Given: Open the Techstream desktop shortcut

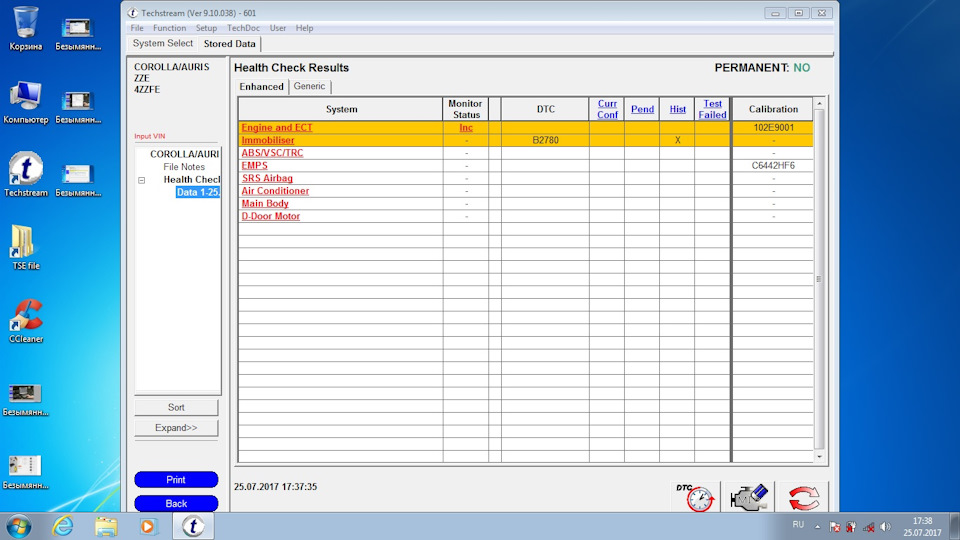Looking at the screenshot, I should click(26, 174).
